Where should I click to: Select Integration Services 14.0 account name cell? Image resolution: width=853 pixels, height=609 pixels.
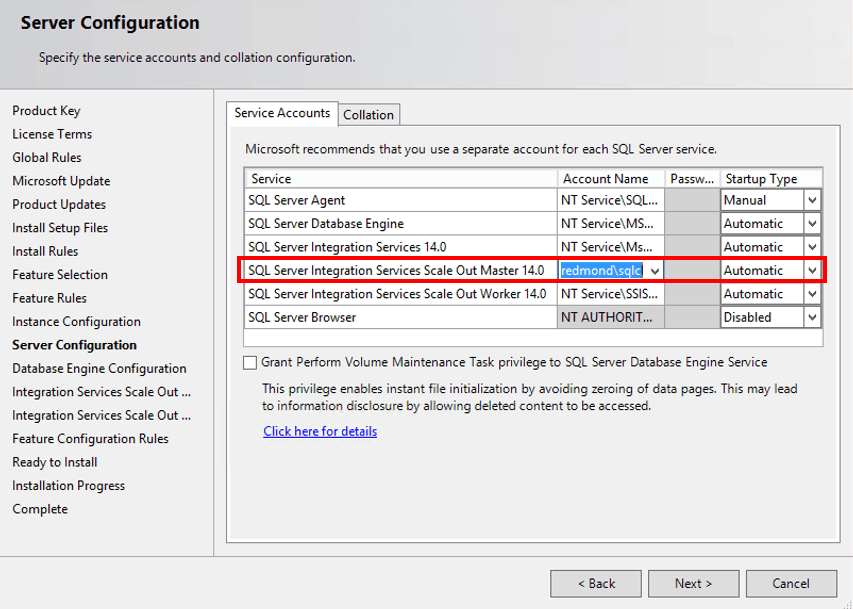(610, 247)
